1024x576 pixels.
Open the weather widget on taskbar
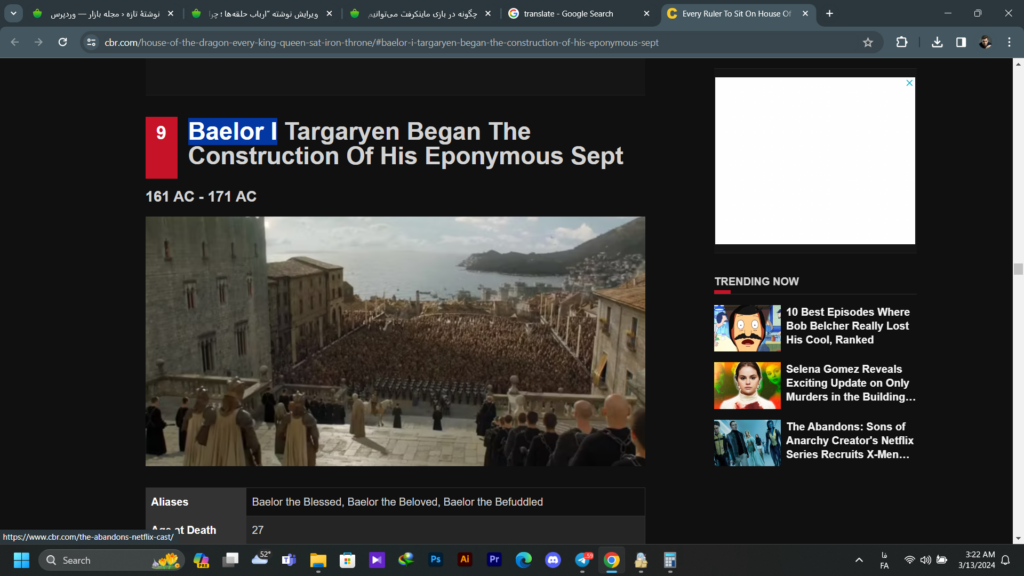(x=260, y=559)
